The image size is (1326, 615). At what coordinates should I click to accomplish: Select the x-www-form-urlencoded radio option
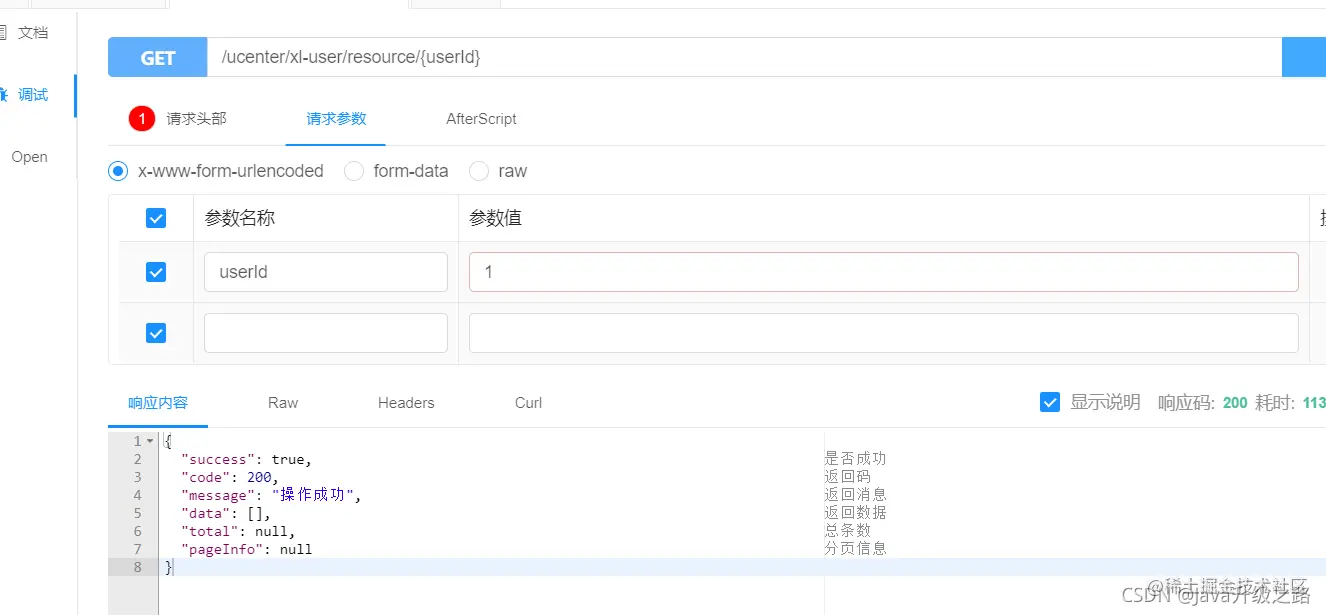point(118,171)
